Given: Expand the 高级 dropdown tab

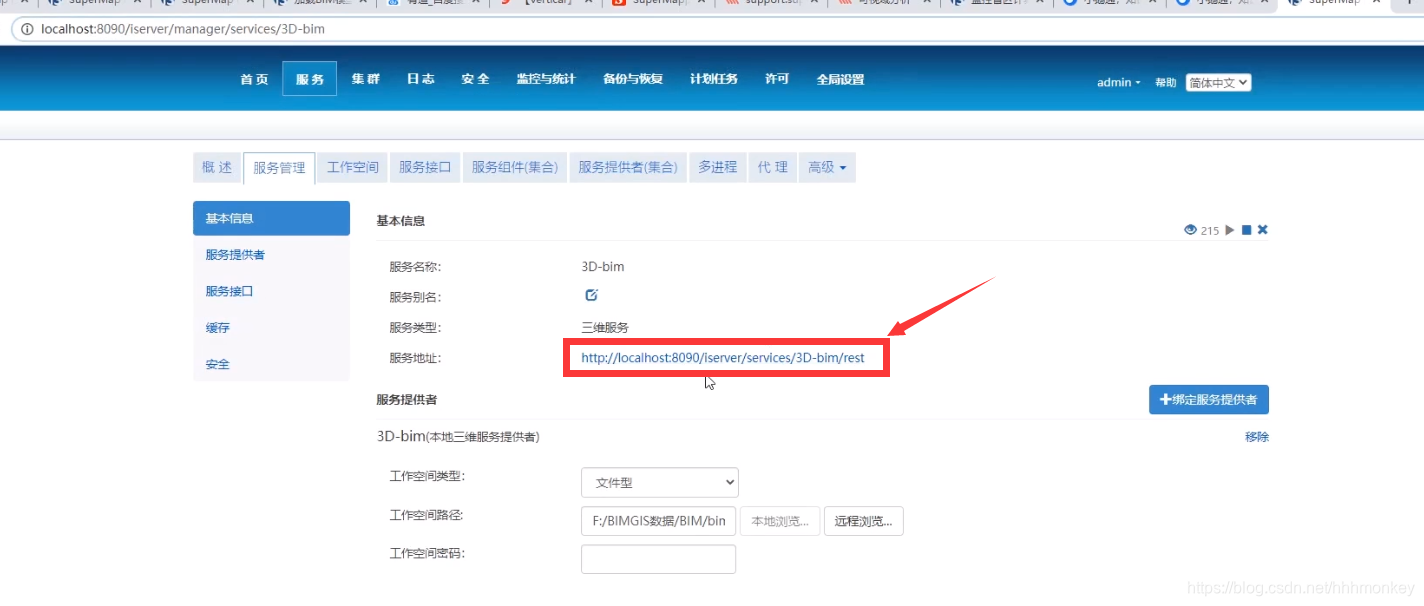Looking at the screenshot, I should coord(827,167).
